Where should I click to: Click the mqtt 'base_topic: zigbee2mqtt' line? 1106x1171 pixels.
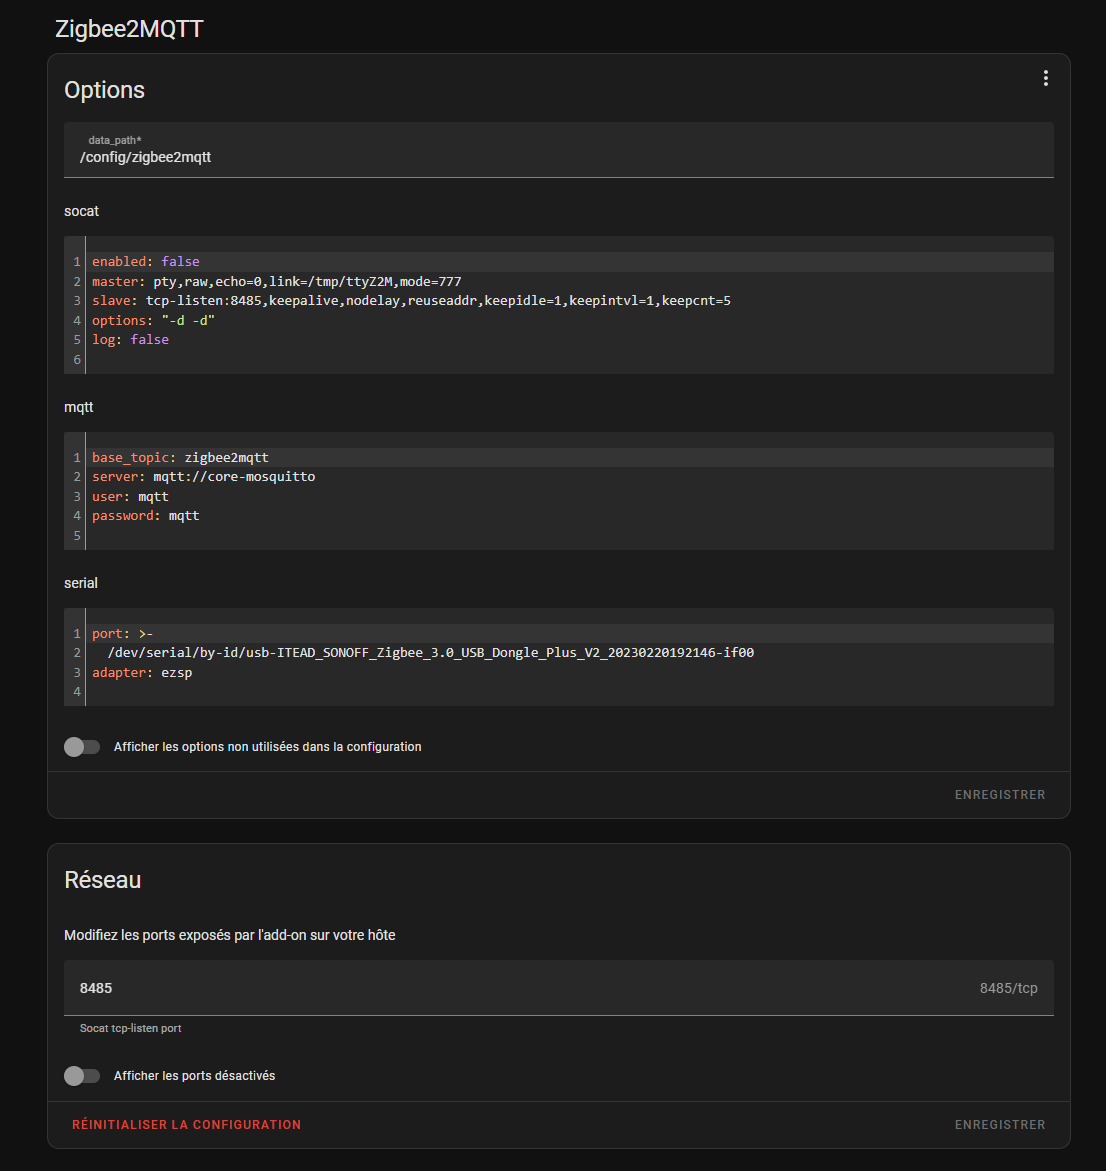[180, 458]
